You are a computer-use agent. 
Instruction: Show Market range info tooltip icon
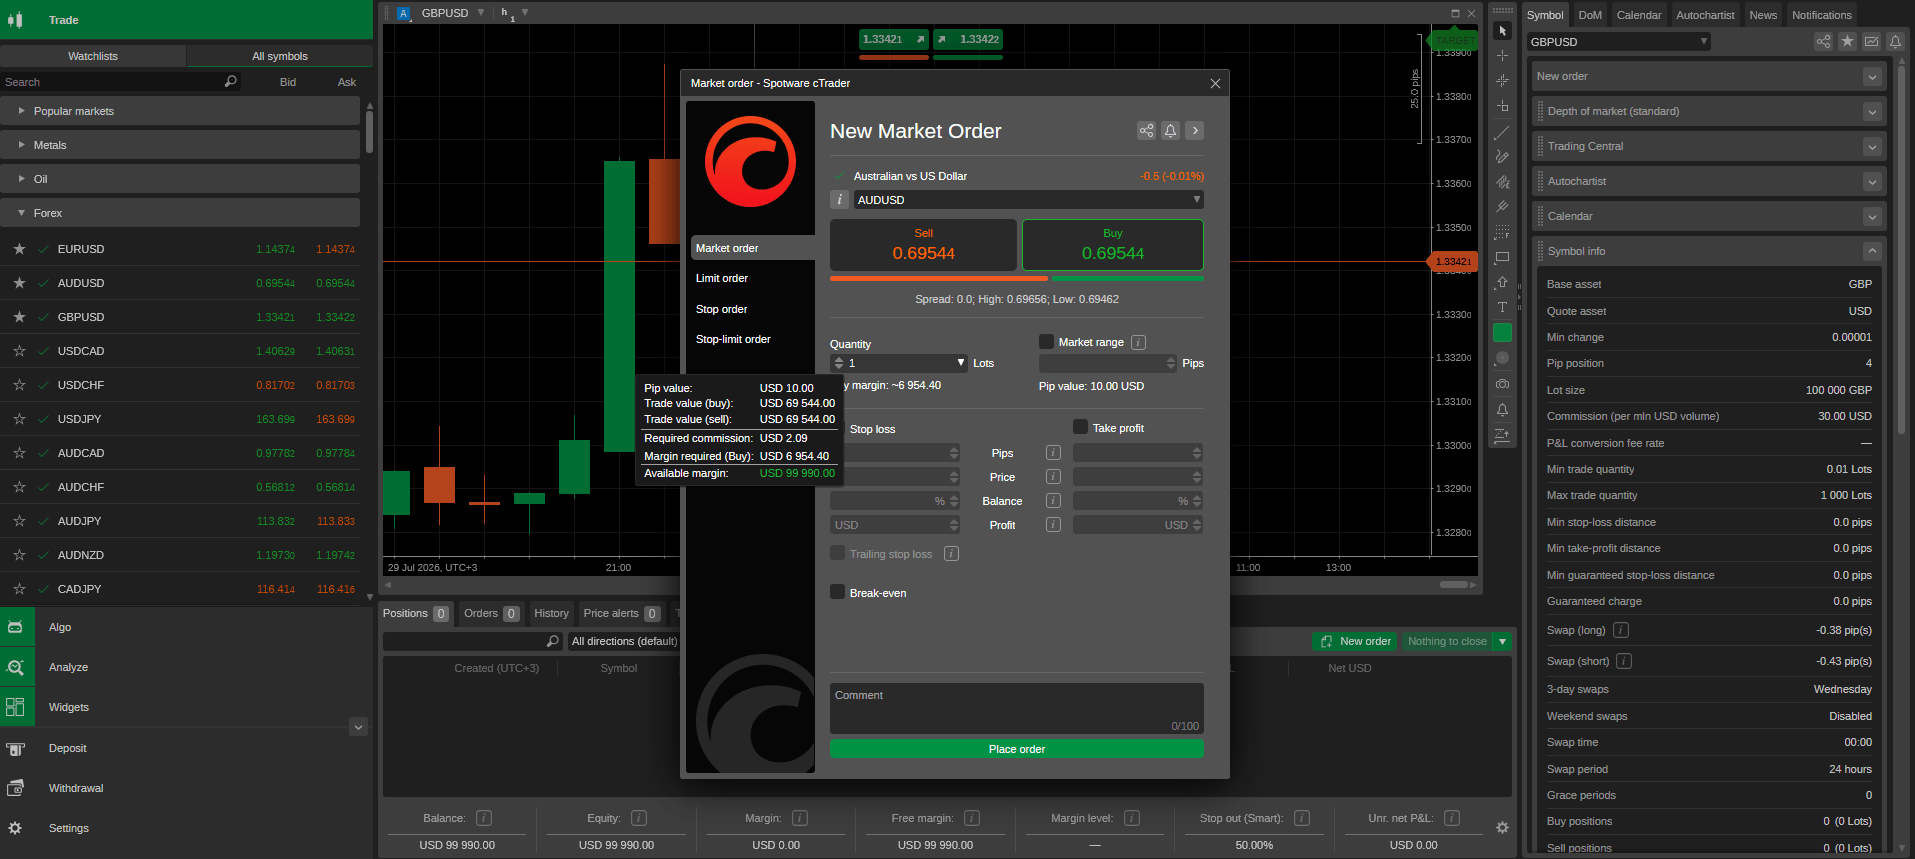1138,342
